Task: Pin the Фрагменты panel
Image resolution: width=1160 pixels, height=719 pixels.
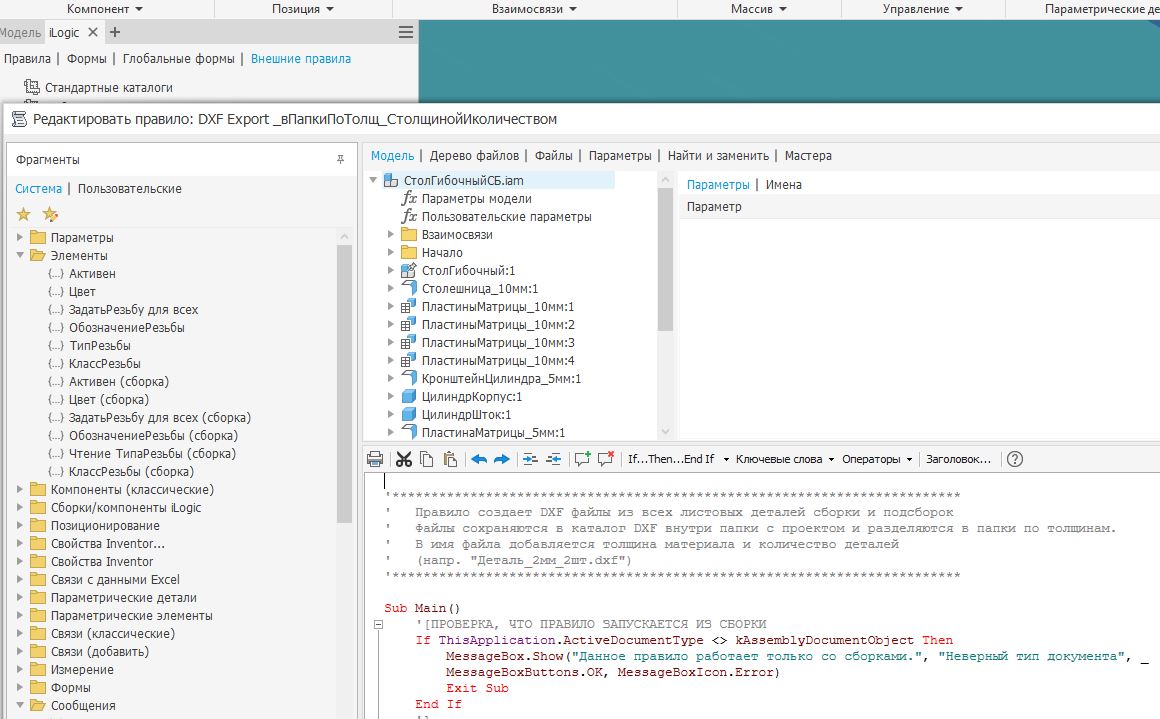Action: (340, 160)
